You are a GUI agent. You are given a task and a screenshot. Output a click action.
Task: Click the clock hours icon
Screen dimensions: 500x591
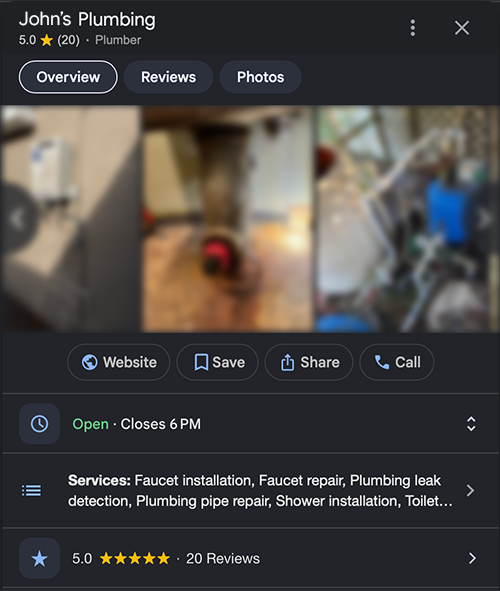pyautogui.click(x=40, y=424)
